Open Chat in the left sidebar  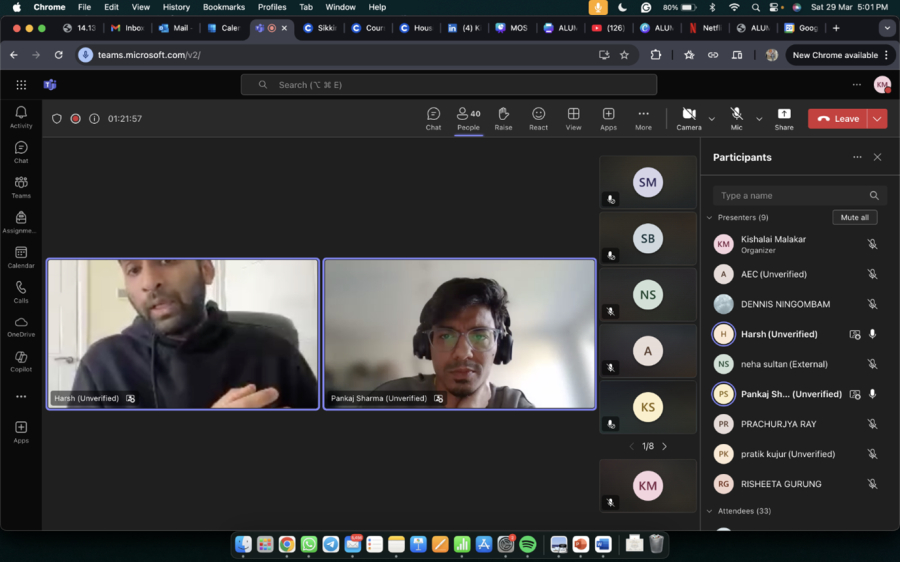click(21, 152)
